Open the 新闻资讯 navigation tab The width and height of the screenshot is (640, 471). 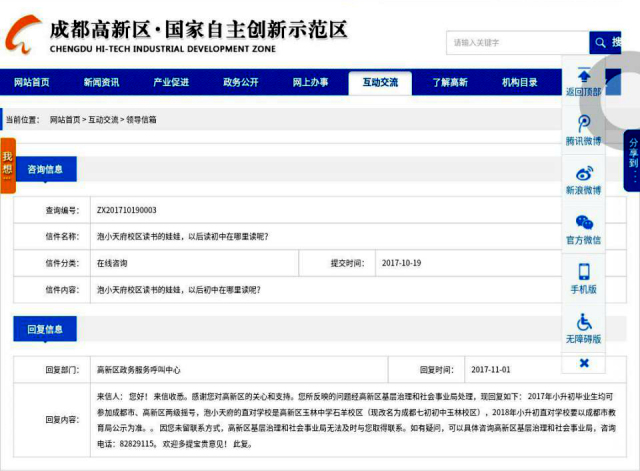click(x=101, y=82)
